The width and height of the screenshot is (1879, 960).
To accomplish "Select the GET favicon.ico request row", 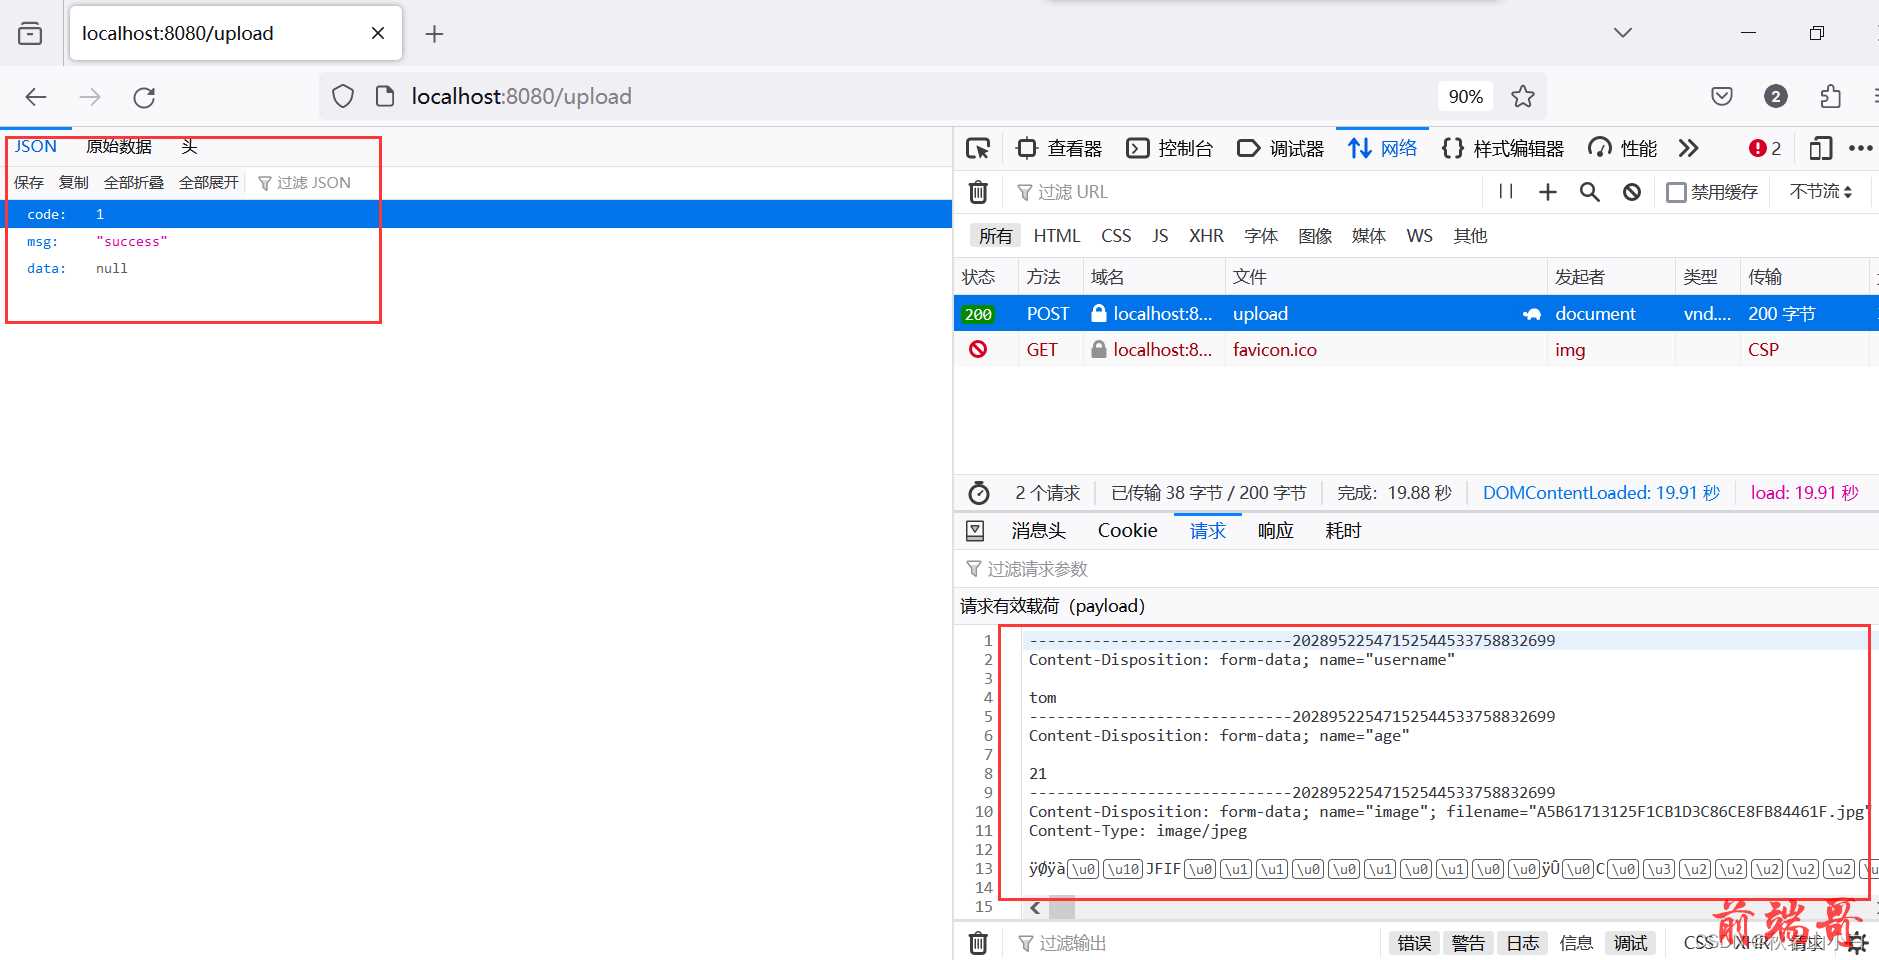I will 1416,350.
